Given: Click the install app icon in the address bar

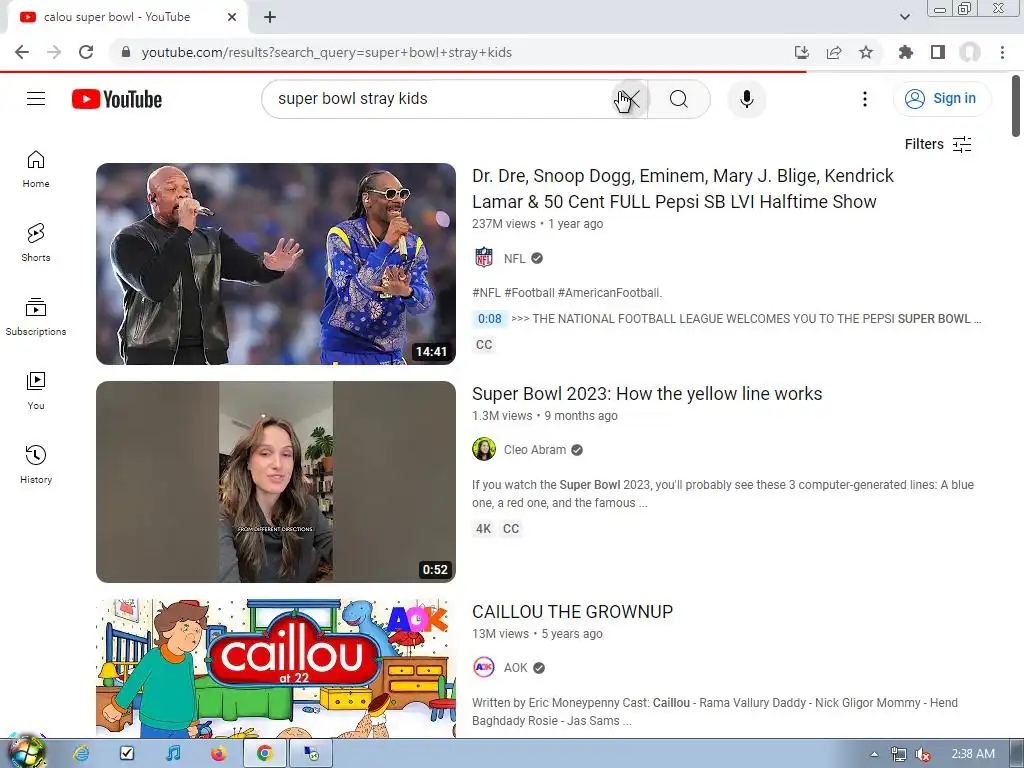Looking at the screenshot, I should (802, 52).
